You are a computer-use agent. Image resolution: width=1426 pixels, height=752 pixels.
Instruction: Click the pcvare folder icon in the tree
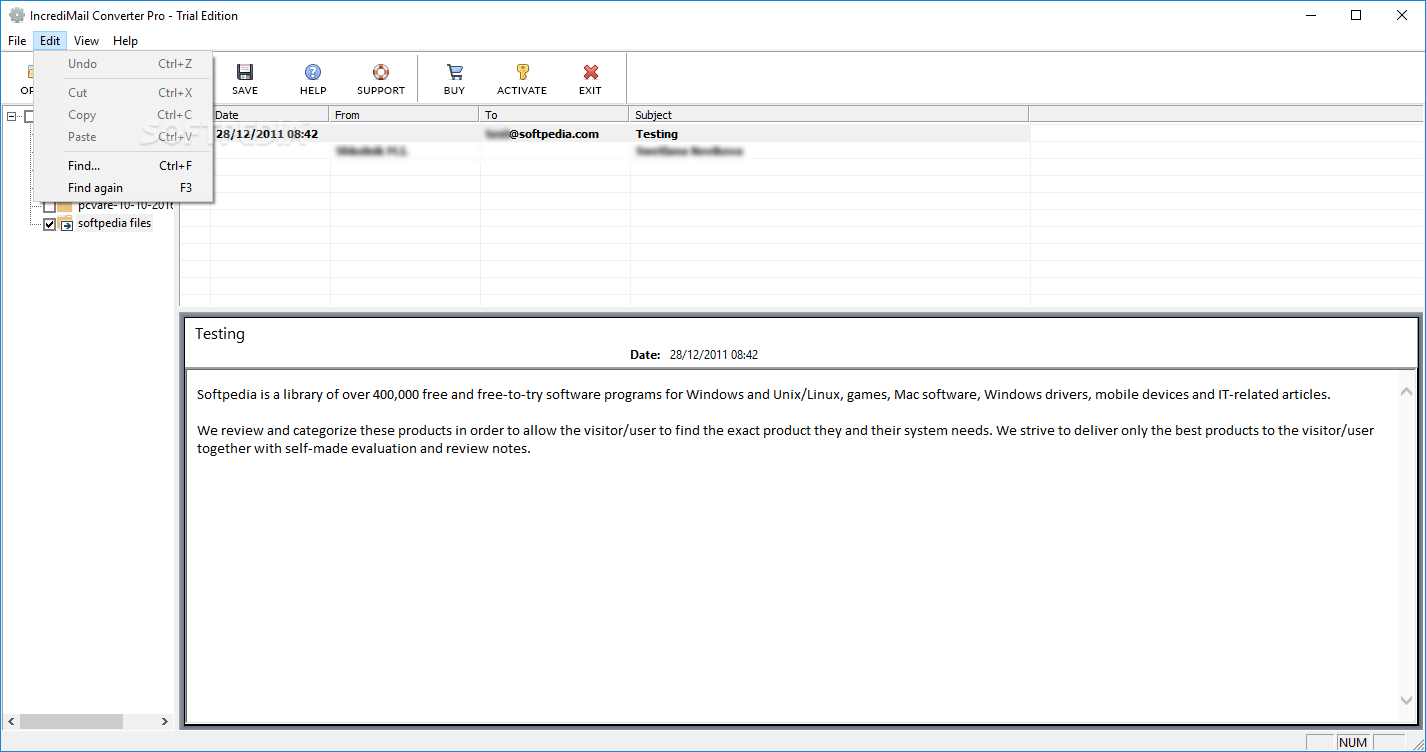pos(66,206)
